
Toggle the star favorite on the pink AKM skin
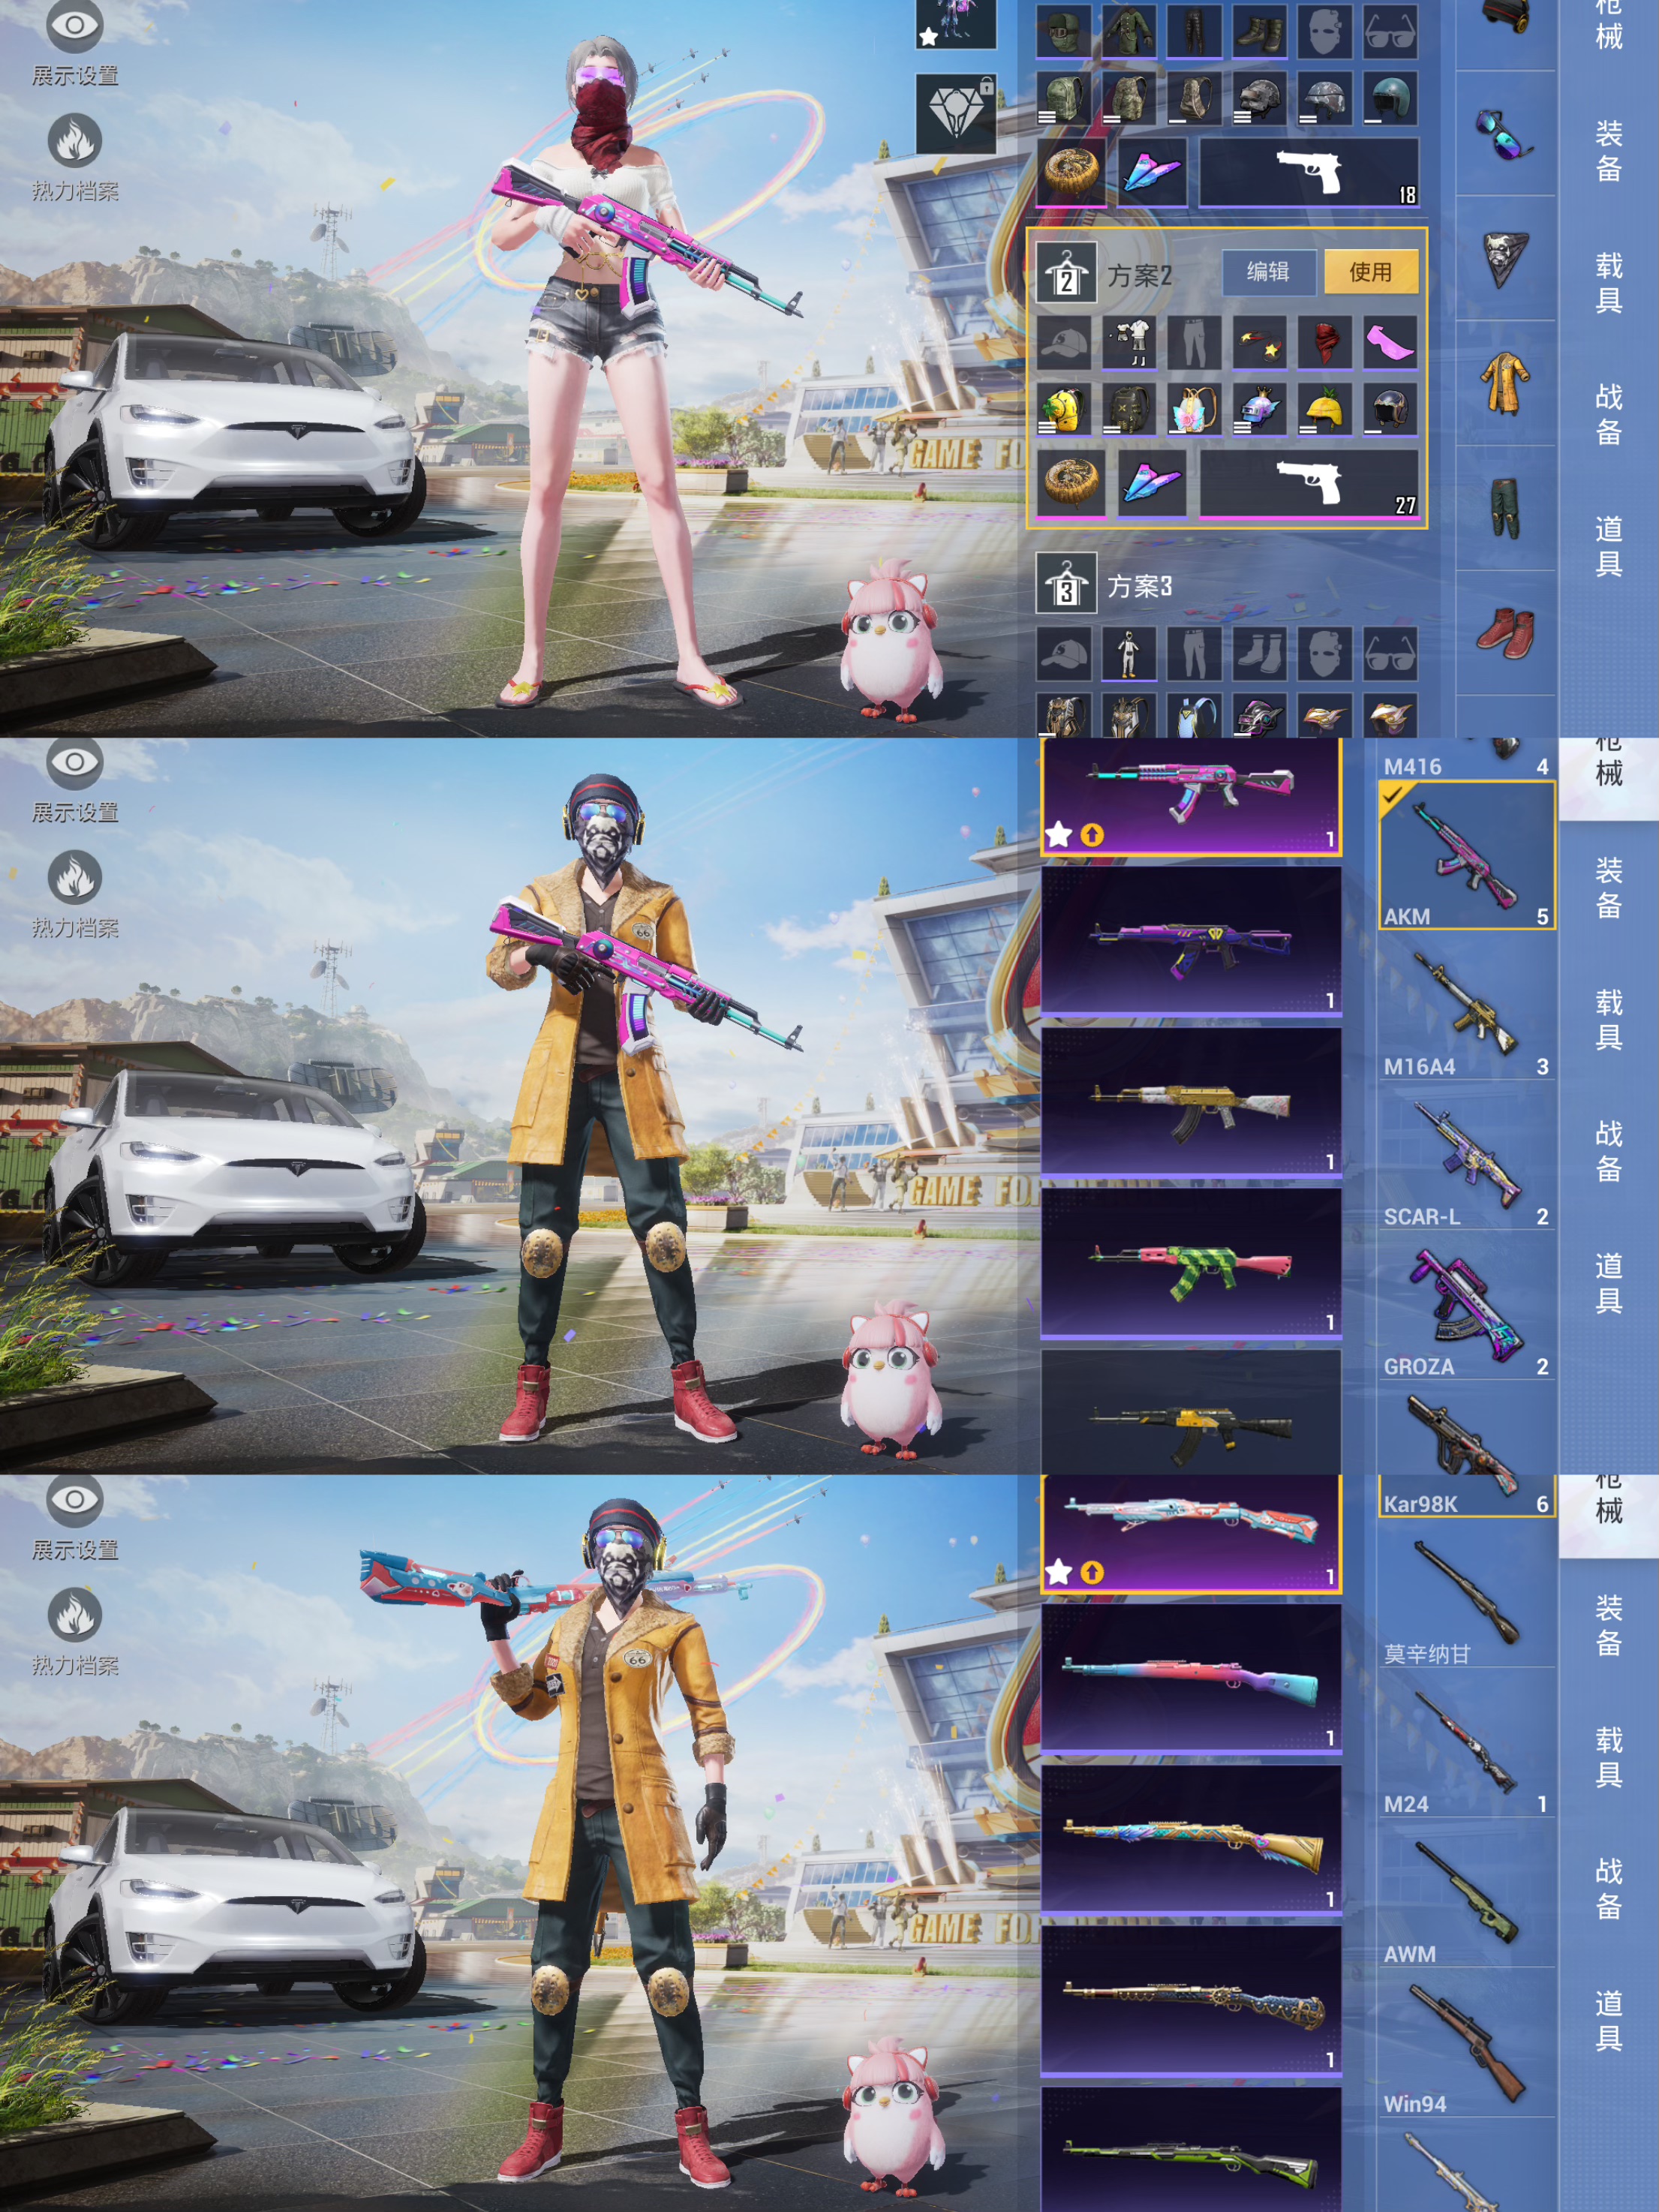coord(1059,834)
